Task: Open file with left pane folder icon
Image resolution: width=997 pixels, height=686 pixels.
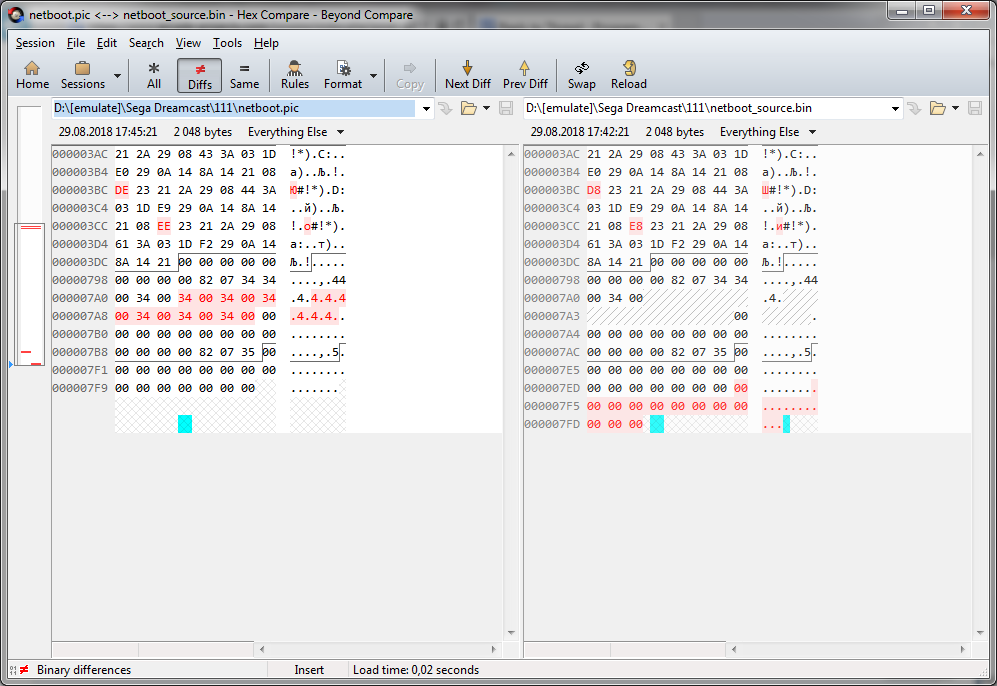Action: point(469,109)
